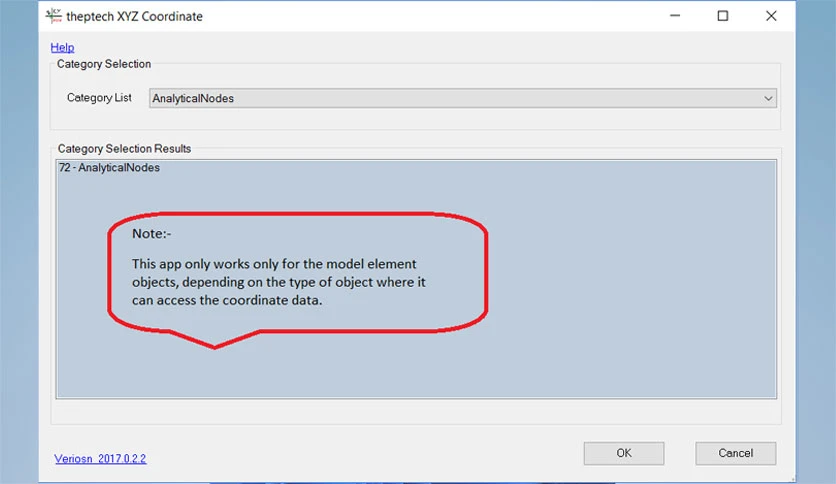This screenshot has height=484, width=836.
Task: Click the 'Category List' label
Action: click(99, 98)
